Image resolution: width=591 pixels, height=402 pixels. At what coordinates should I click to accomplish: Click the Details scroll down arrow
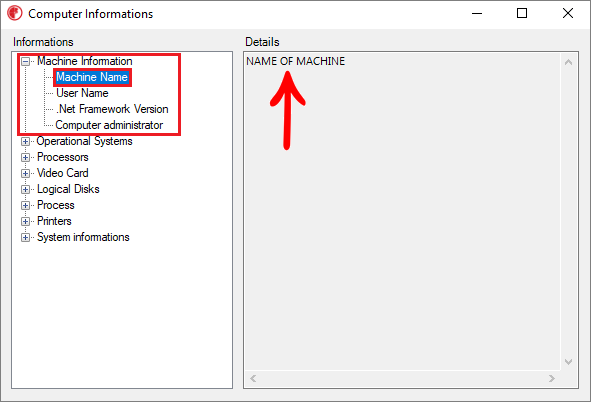pyautogui.click(x=568, y=362)
